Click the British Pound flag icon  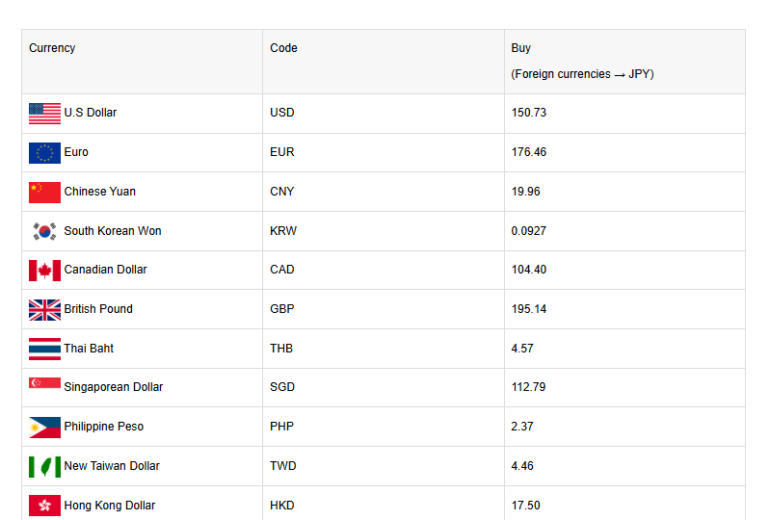click(x=45, y=309)
